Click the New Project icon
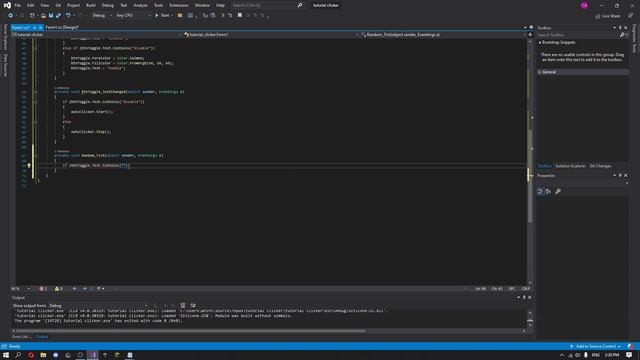This screenshot has height=360, width=640. tap(32, 16)
